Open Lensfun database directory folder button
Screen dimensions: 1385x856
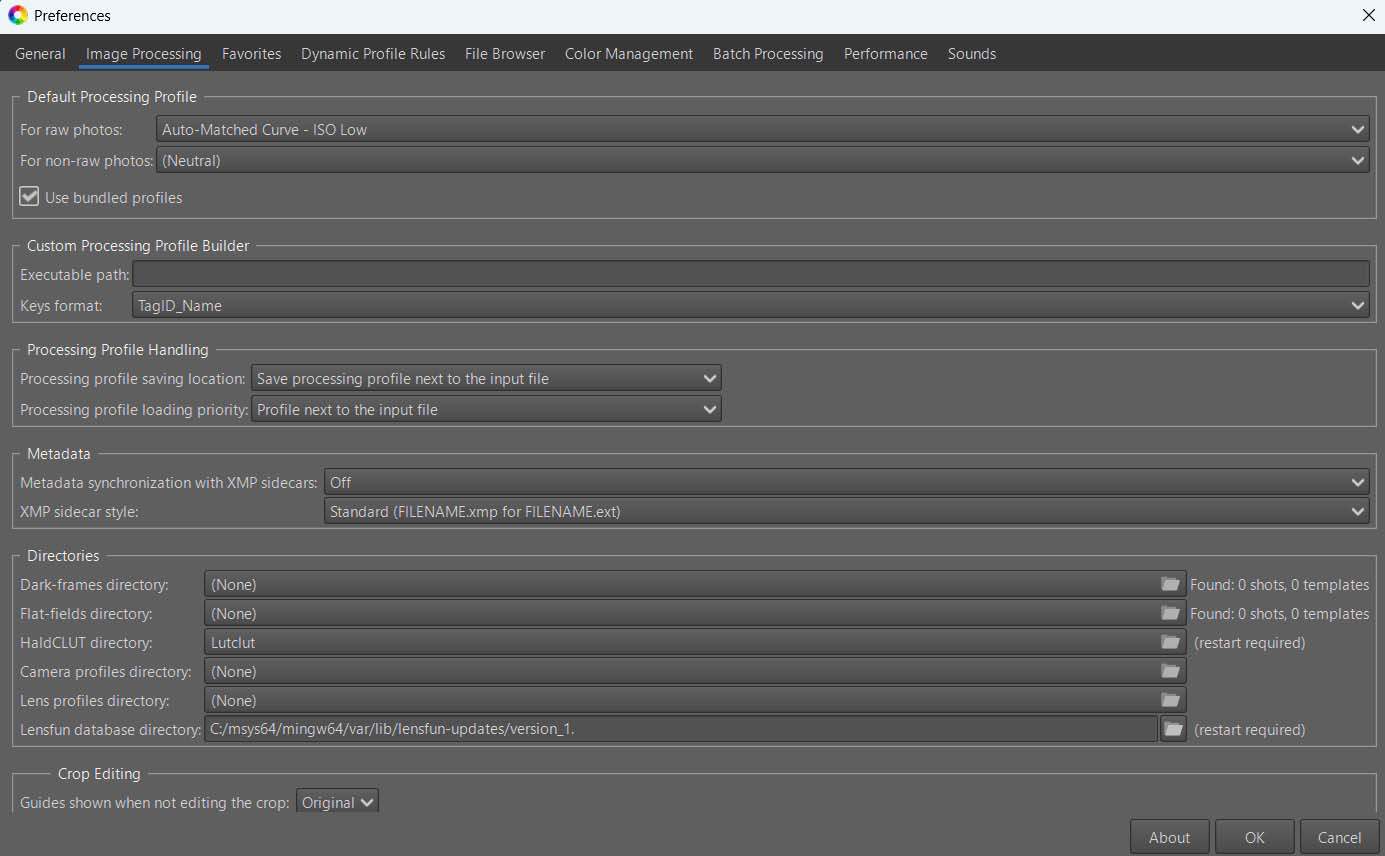(x=1172, y=729)
